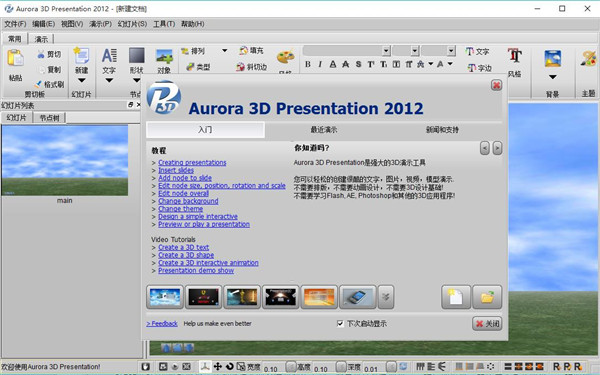Click the Text (文字) node icon
600x375 pixels.
pyautogui.click(x=109, y=56)
